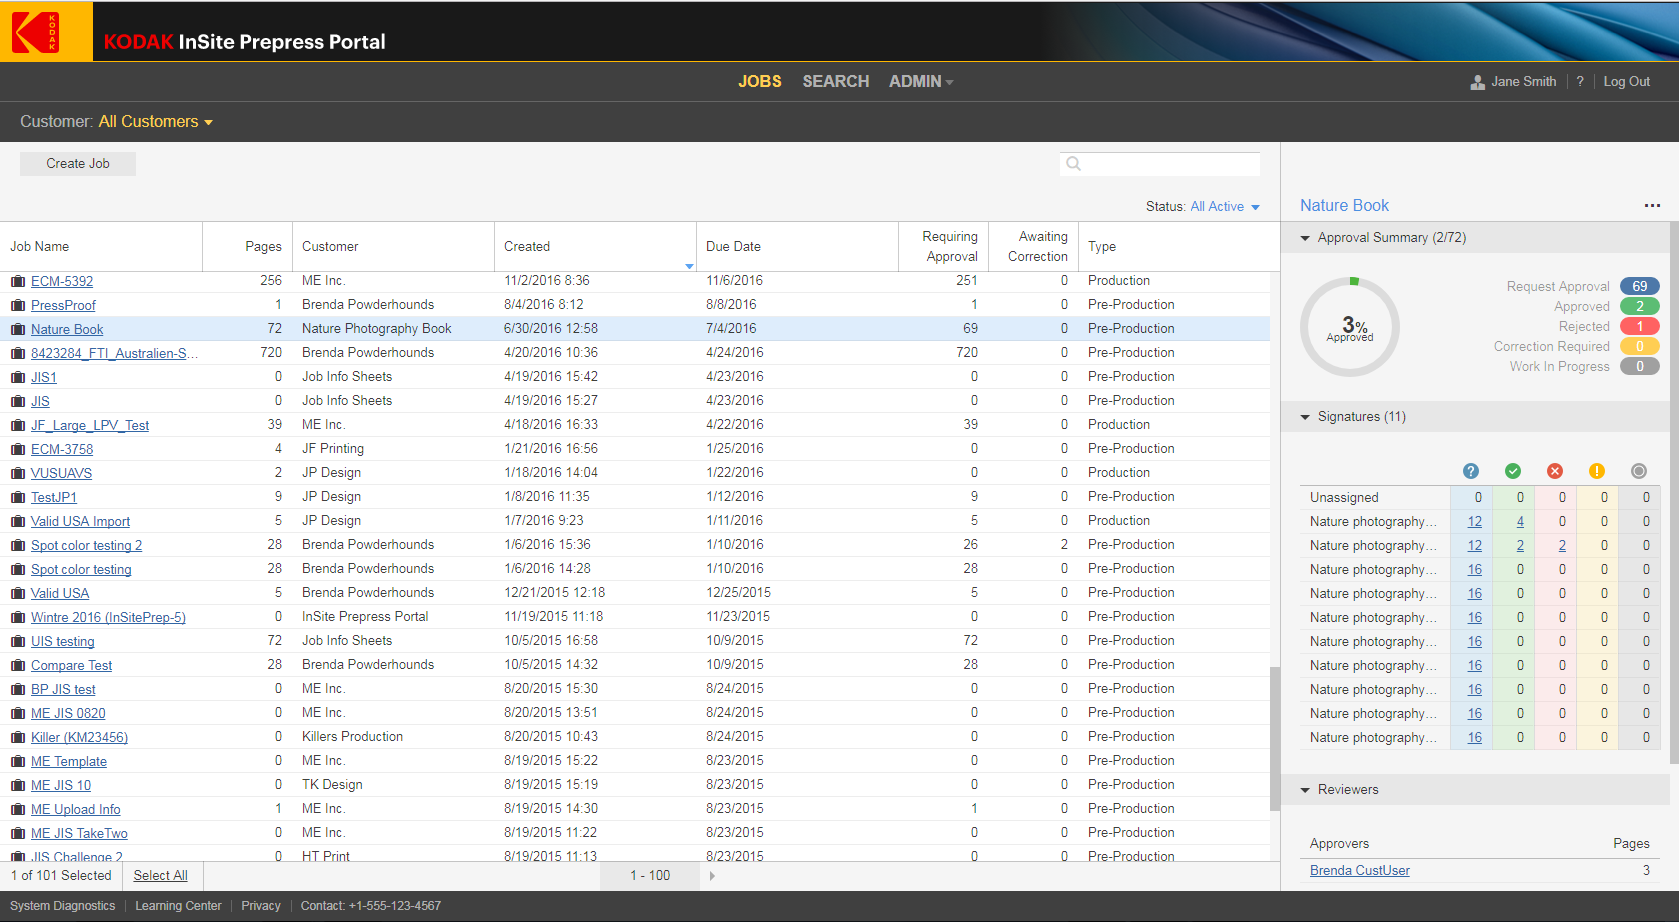Screen dimensions: 1679x922
Task: Click the help question mark icon
Action: tap(1580, 82)
